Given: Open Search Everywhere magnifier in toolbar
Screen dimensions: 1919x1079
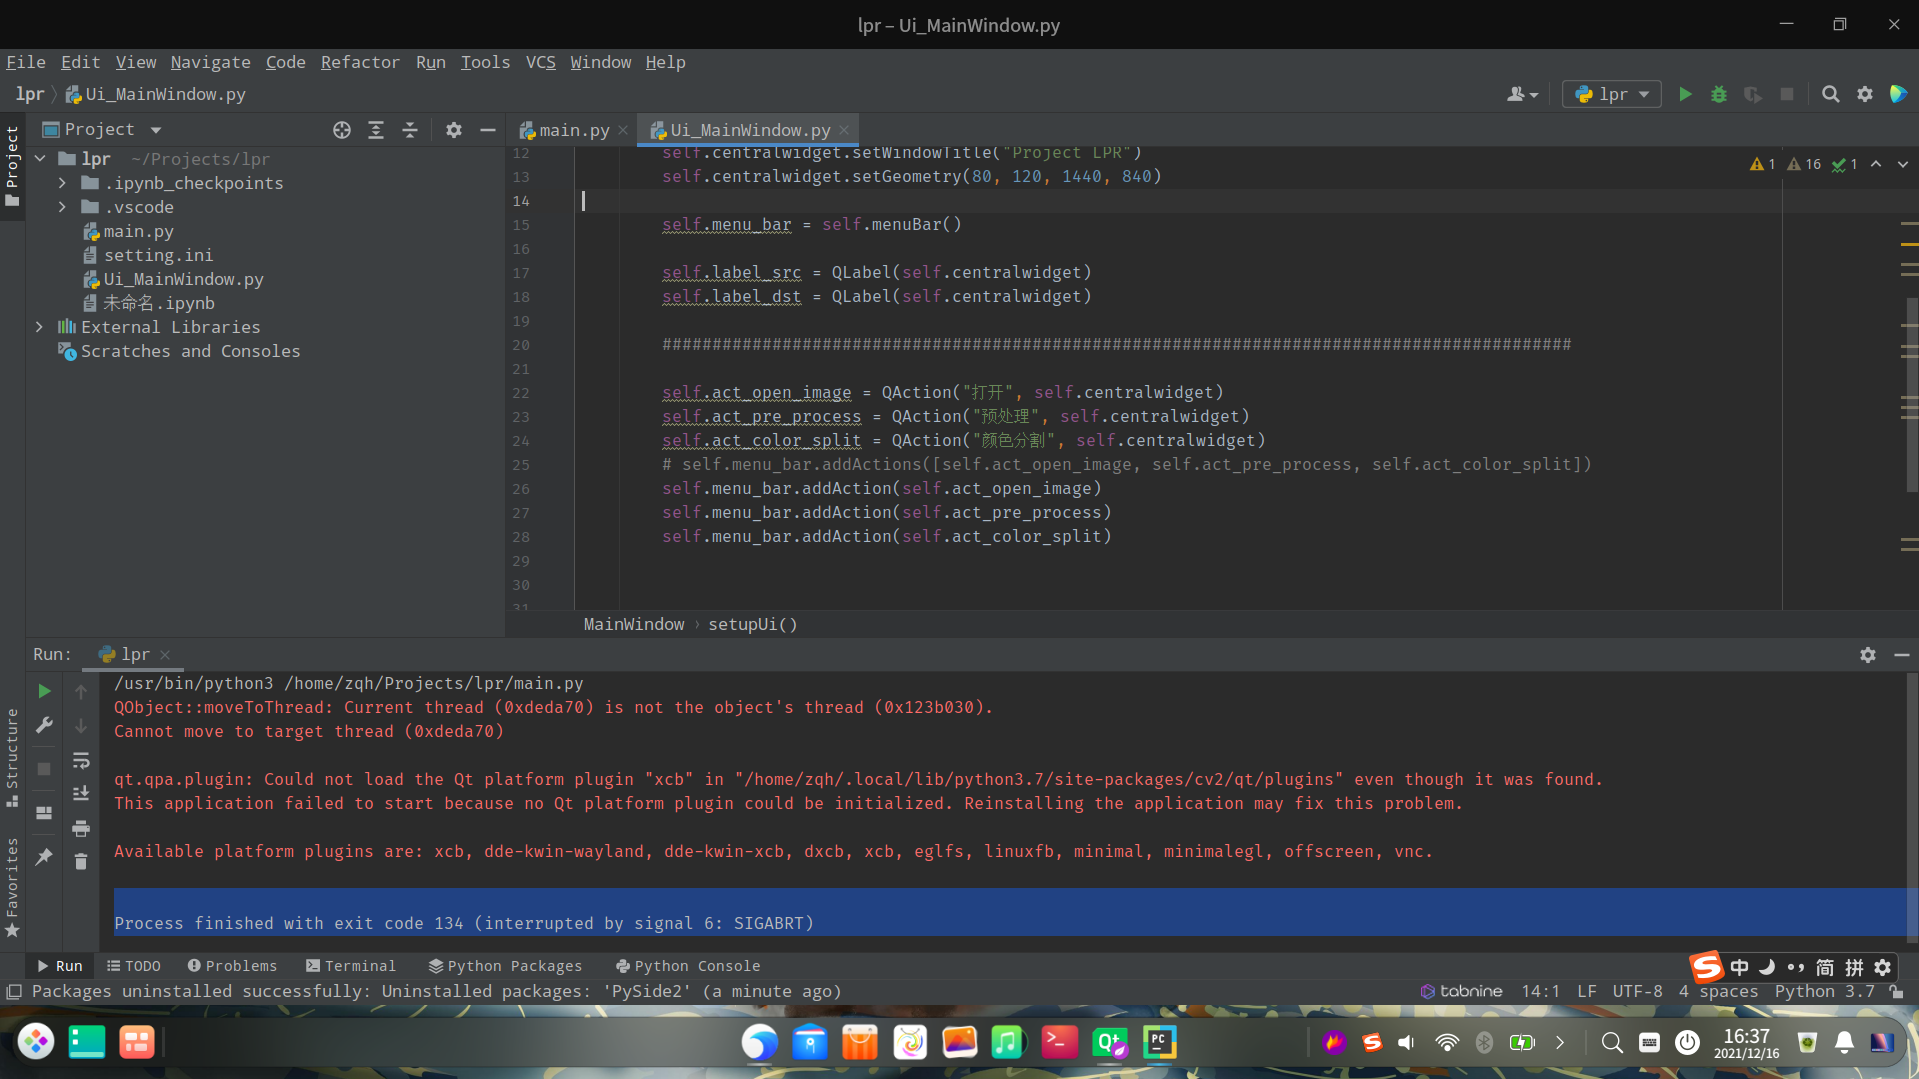Looking at the screenshot, I should coord(1830,94).
